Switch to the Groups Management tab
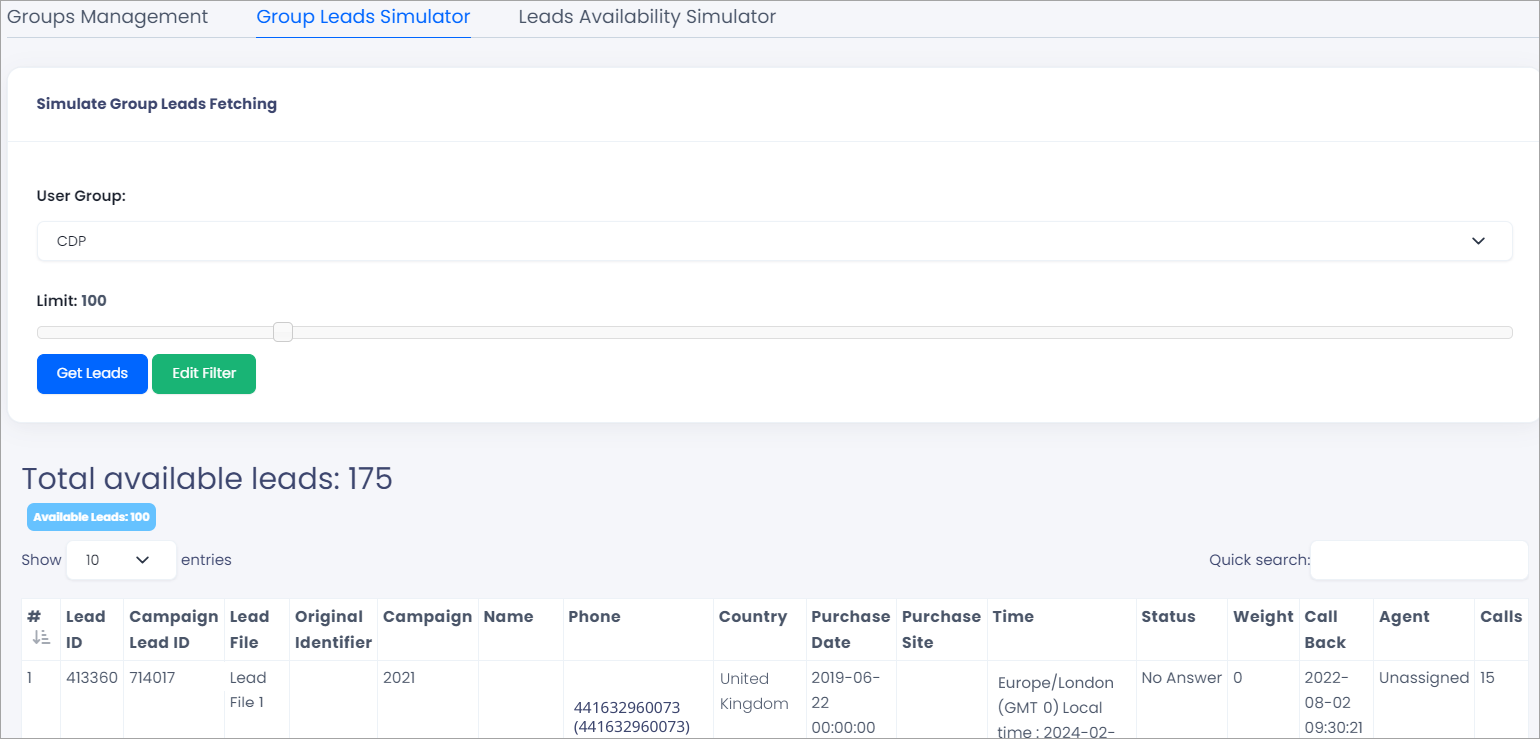The height and width of the screenshot is (739, 1540). point(108,17)
